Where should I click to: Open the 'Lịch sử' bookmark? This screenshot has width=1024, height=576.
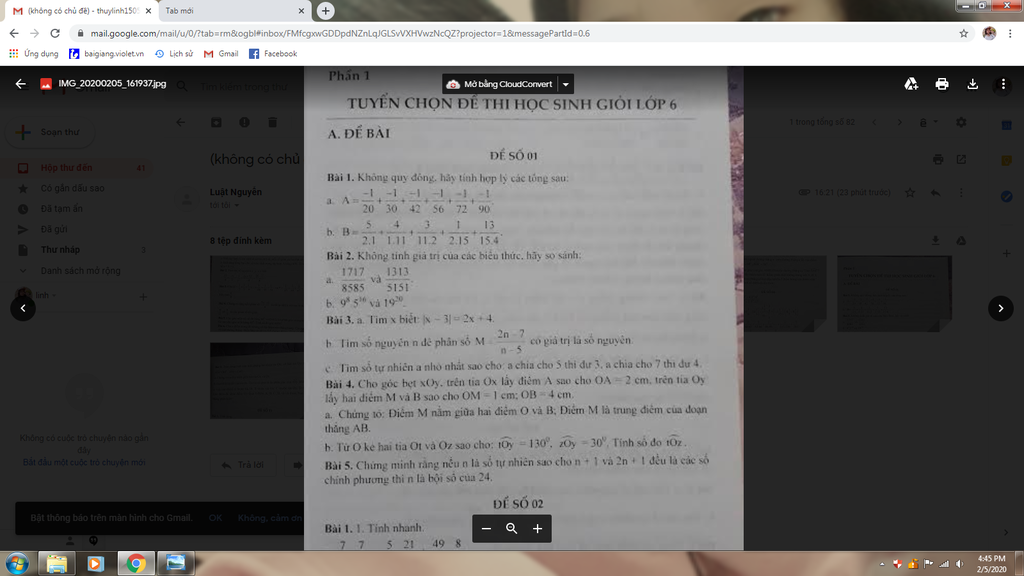click(174, 54)
